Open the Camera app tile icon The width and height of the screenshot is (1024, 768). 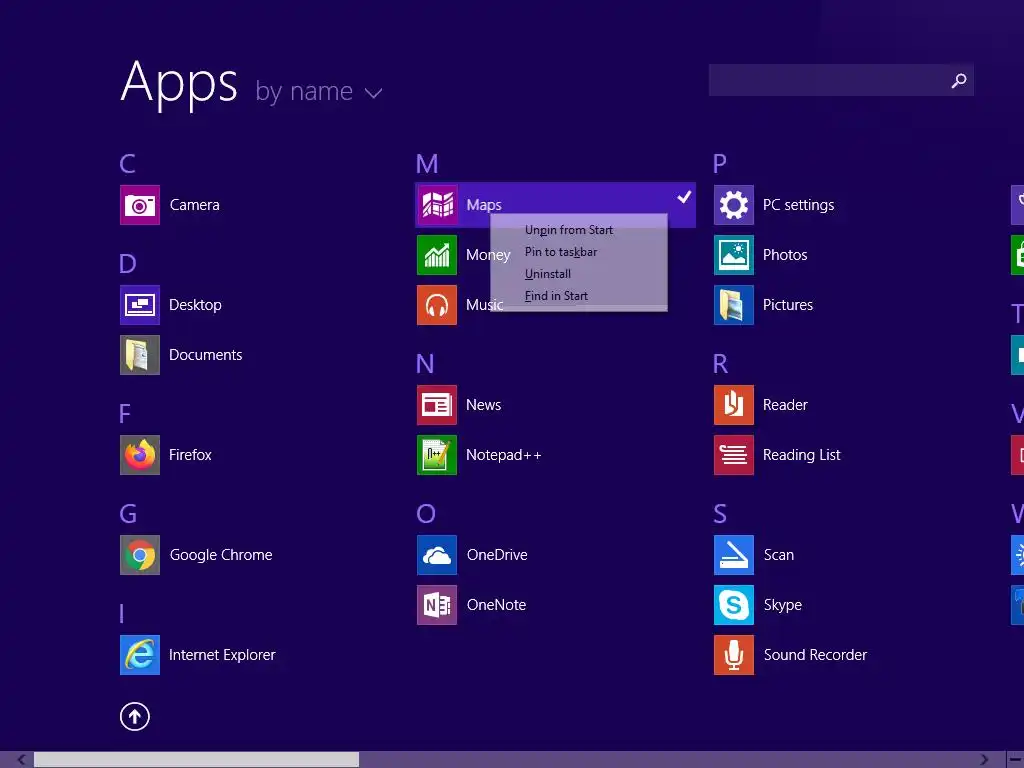click(x=140, y=205)
